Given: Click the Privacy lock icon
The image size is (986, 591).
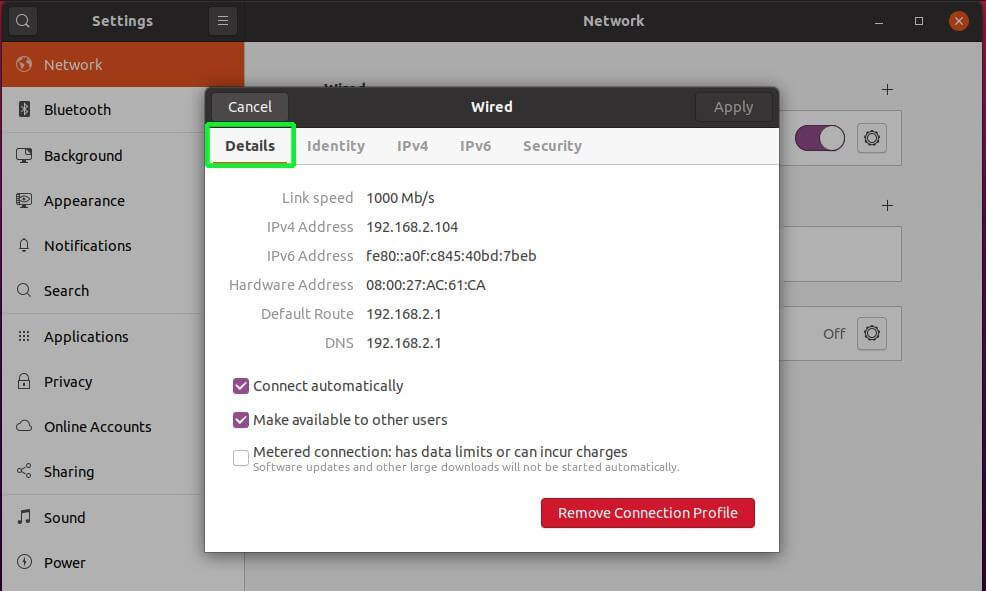Looking at the screenshot, I should pyautogui.click(x=24, y=382).
